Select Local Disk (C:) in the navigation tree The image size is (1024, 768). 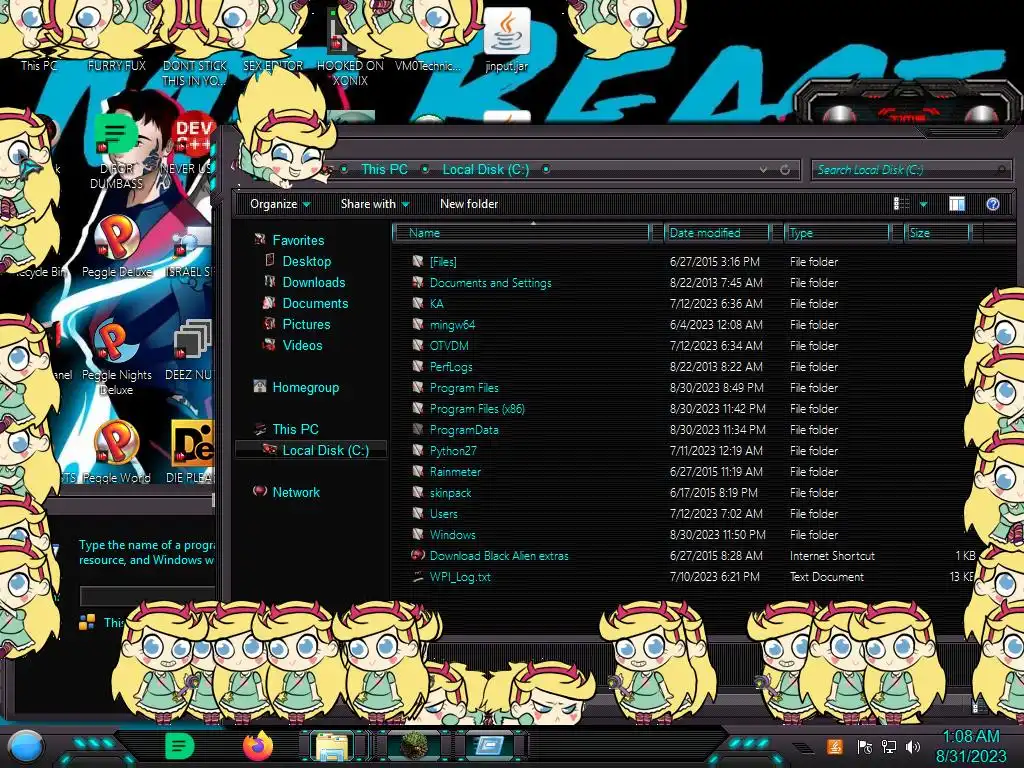click(325, 450)
